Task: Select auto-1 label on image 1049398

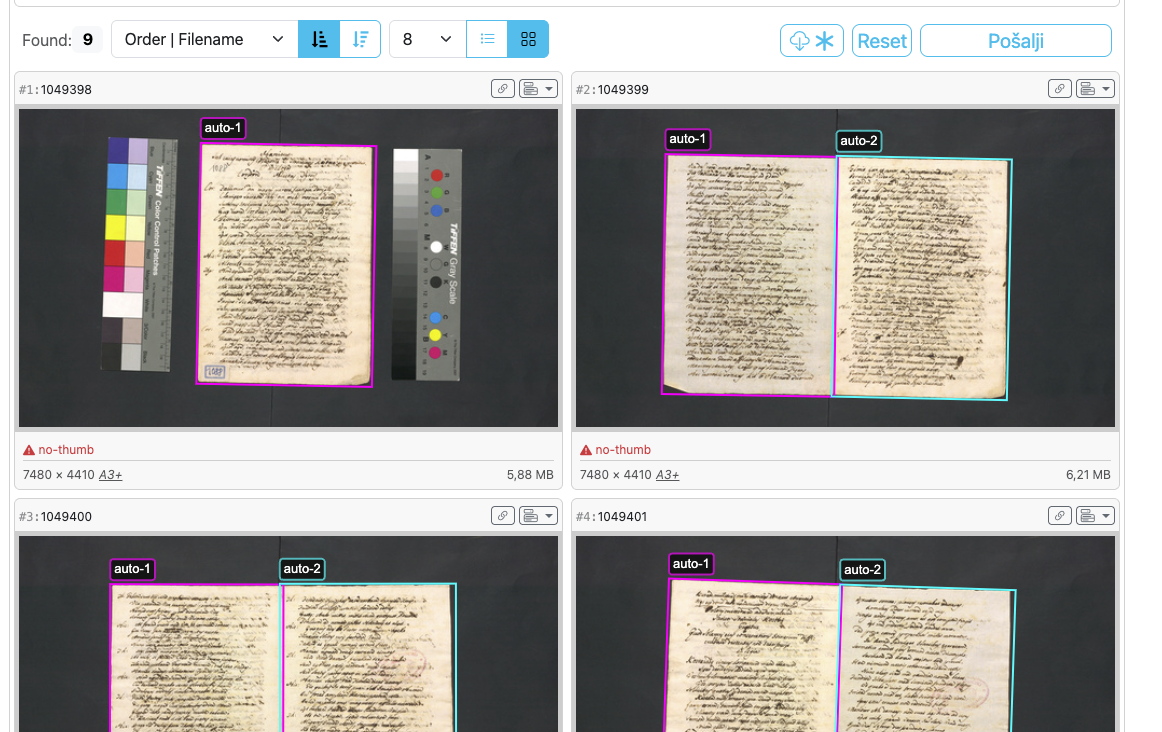Action: pos(223,128)
